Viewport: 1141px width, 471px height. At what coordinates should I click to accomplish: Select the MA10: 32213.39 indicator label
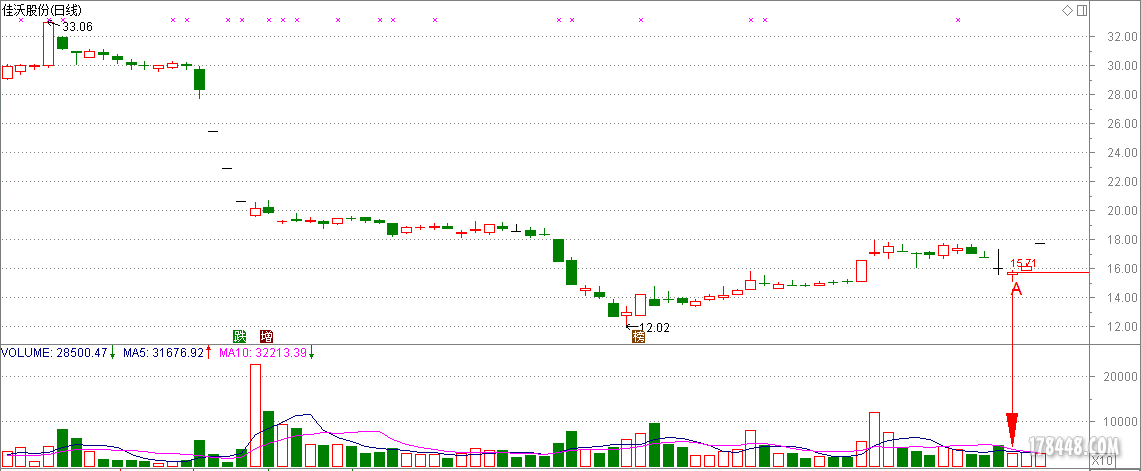263,352
